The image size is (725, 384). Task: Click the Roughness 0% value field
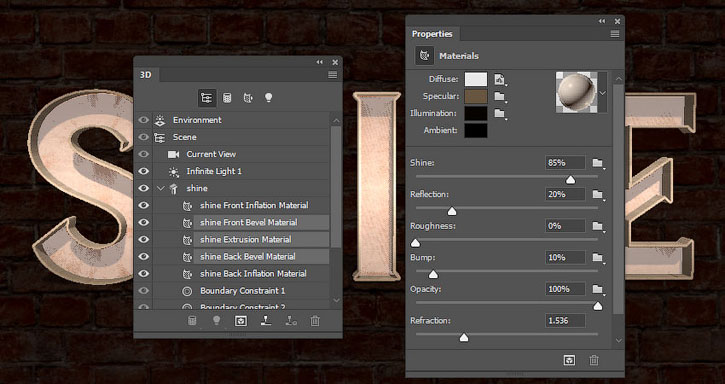pyautogui.click(x=565, y=226)
